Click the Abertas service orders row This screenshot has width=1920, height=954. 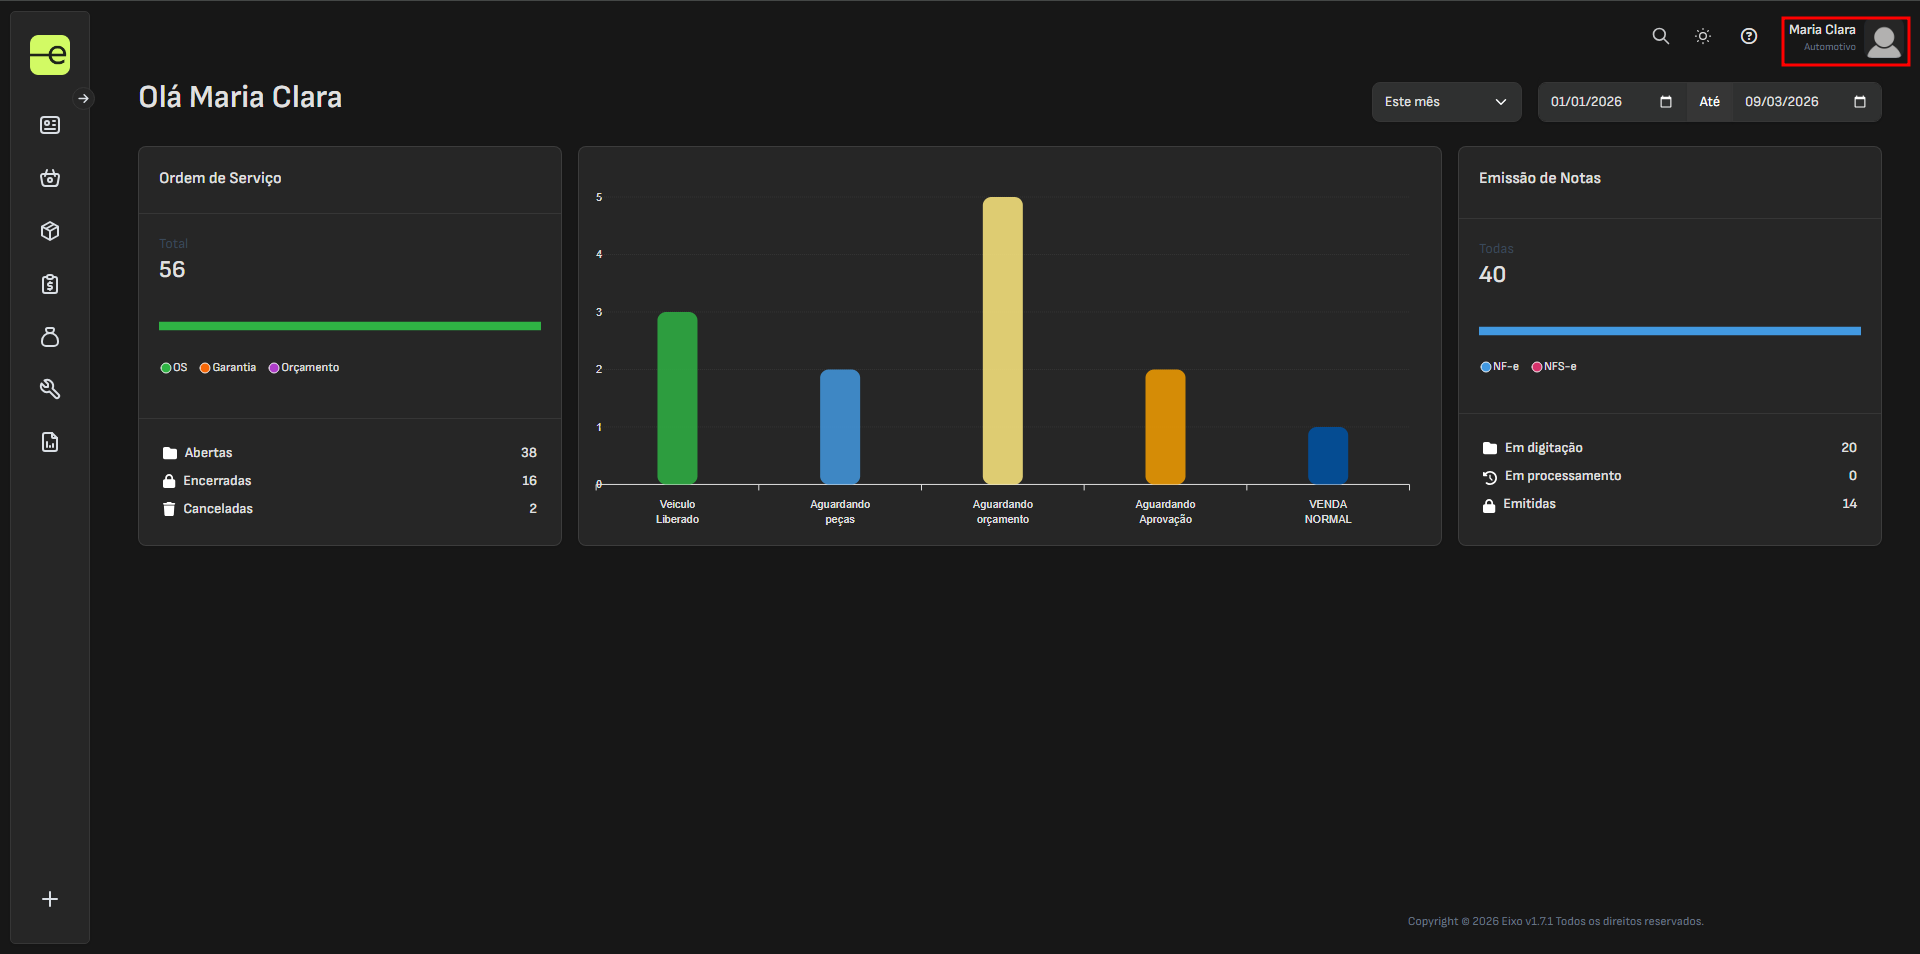(x=349, y=453)
